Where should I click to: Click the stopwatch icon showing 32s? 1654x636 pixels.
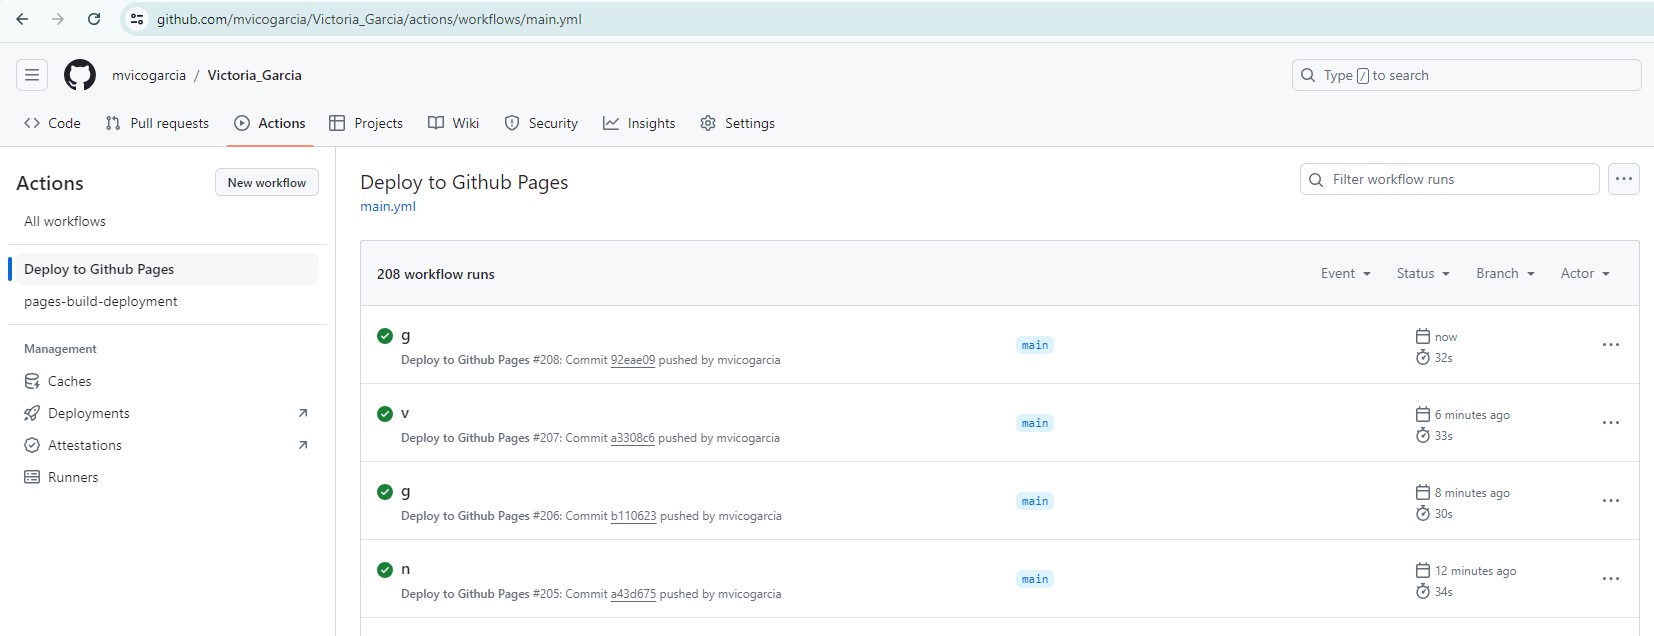pos(1423,357)
